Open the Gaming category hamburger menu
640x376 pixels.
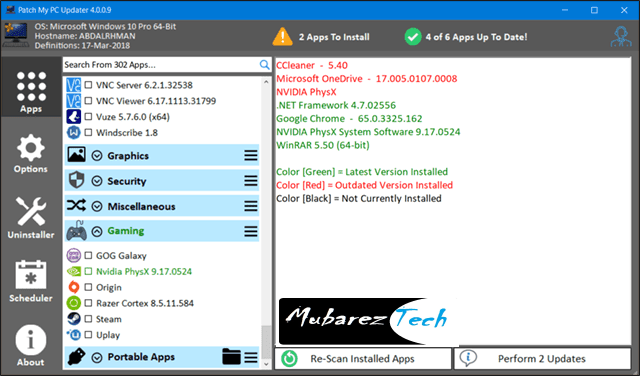coord(251,232)
